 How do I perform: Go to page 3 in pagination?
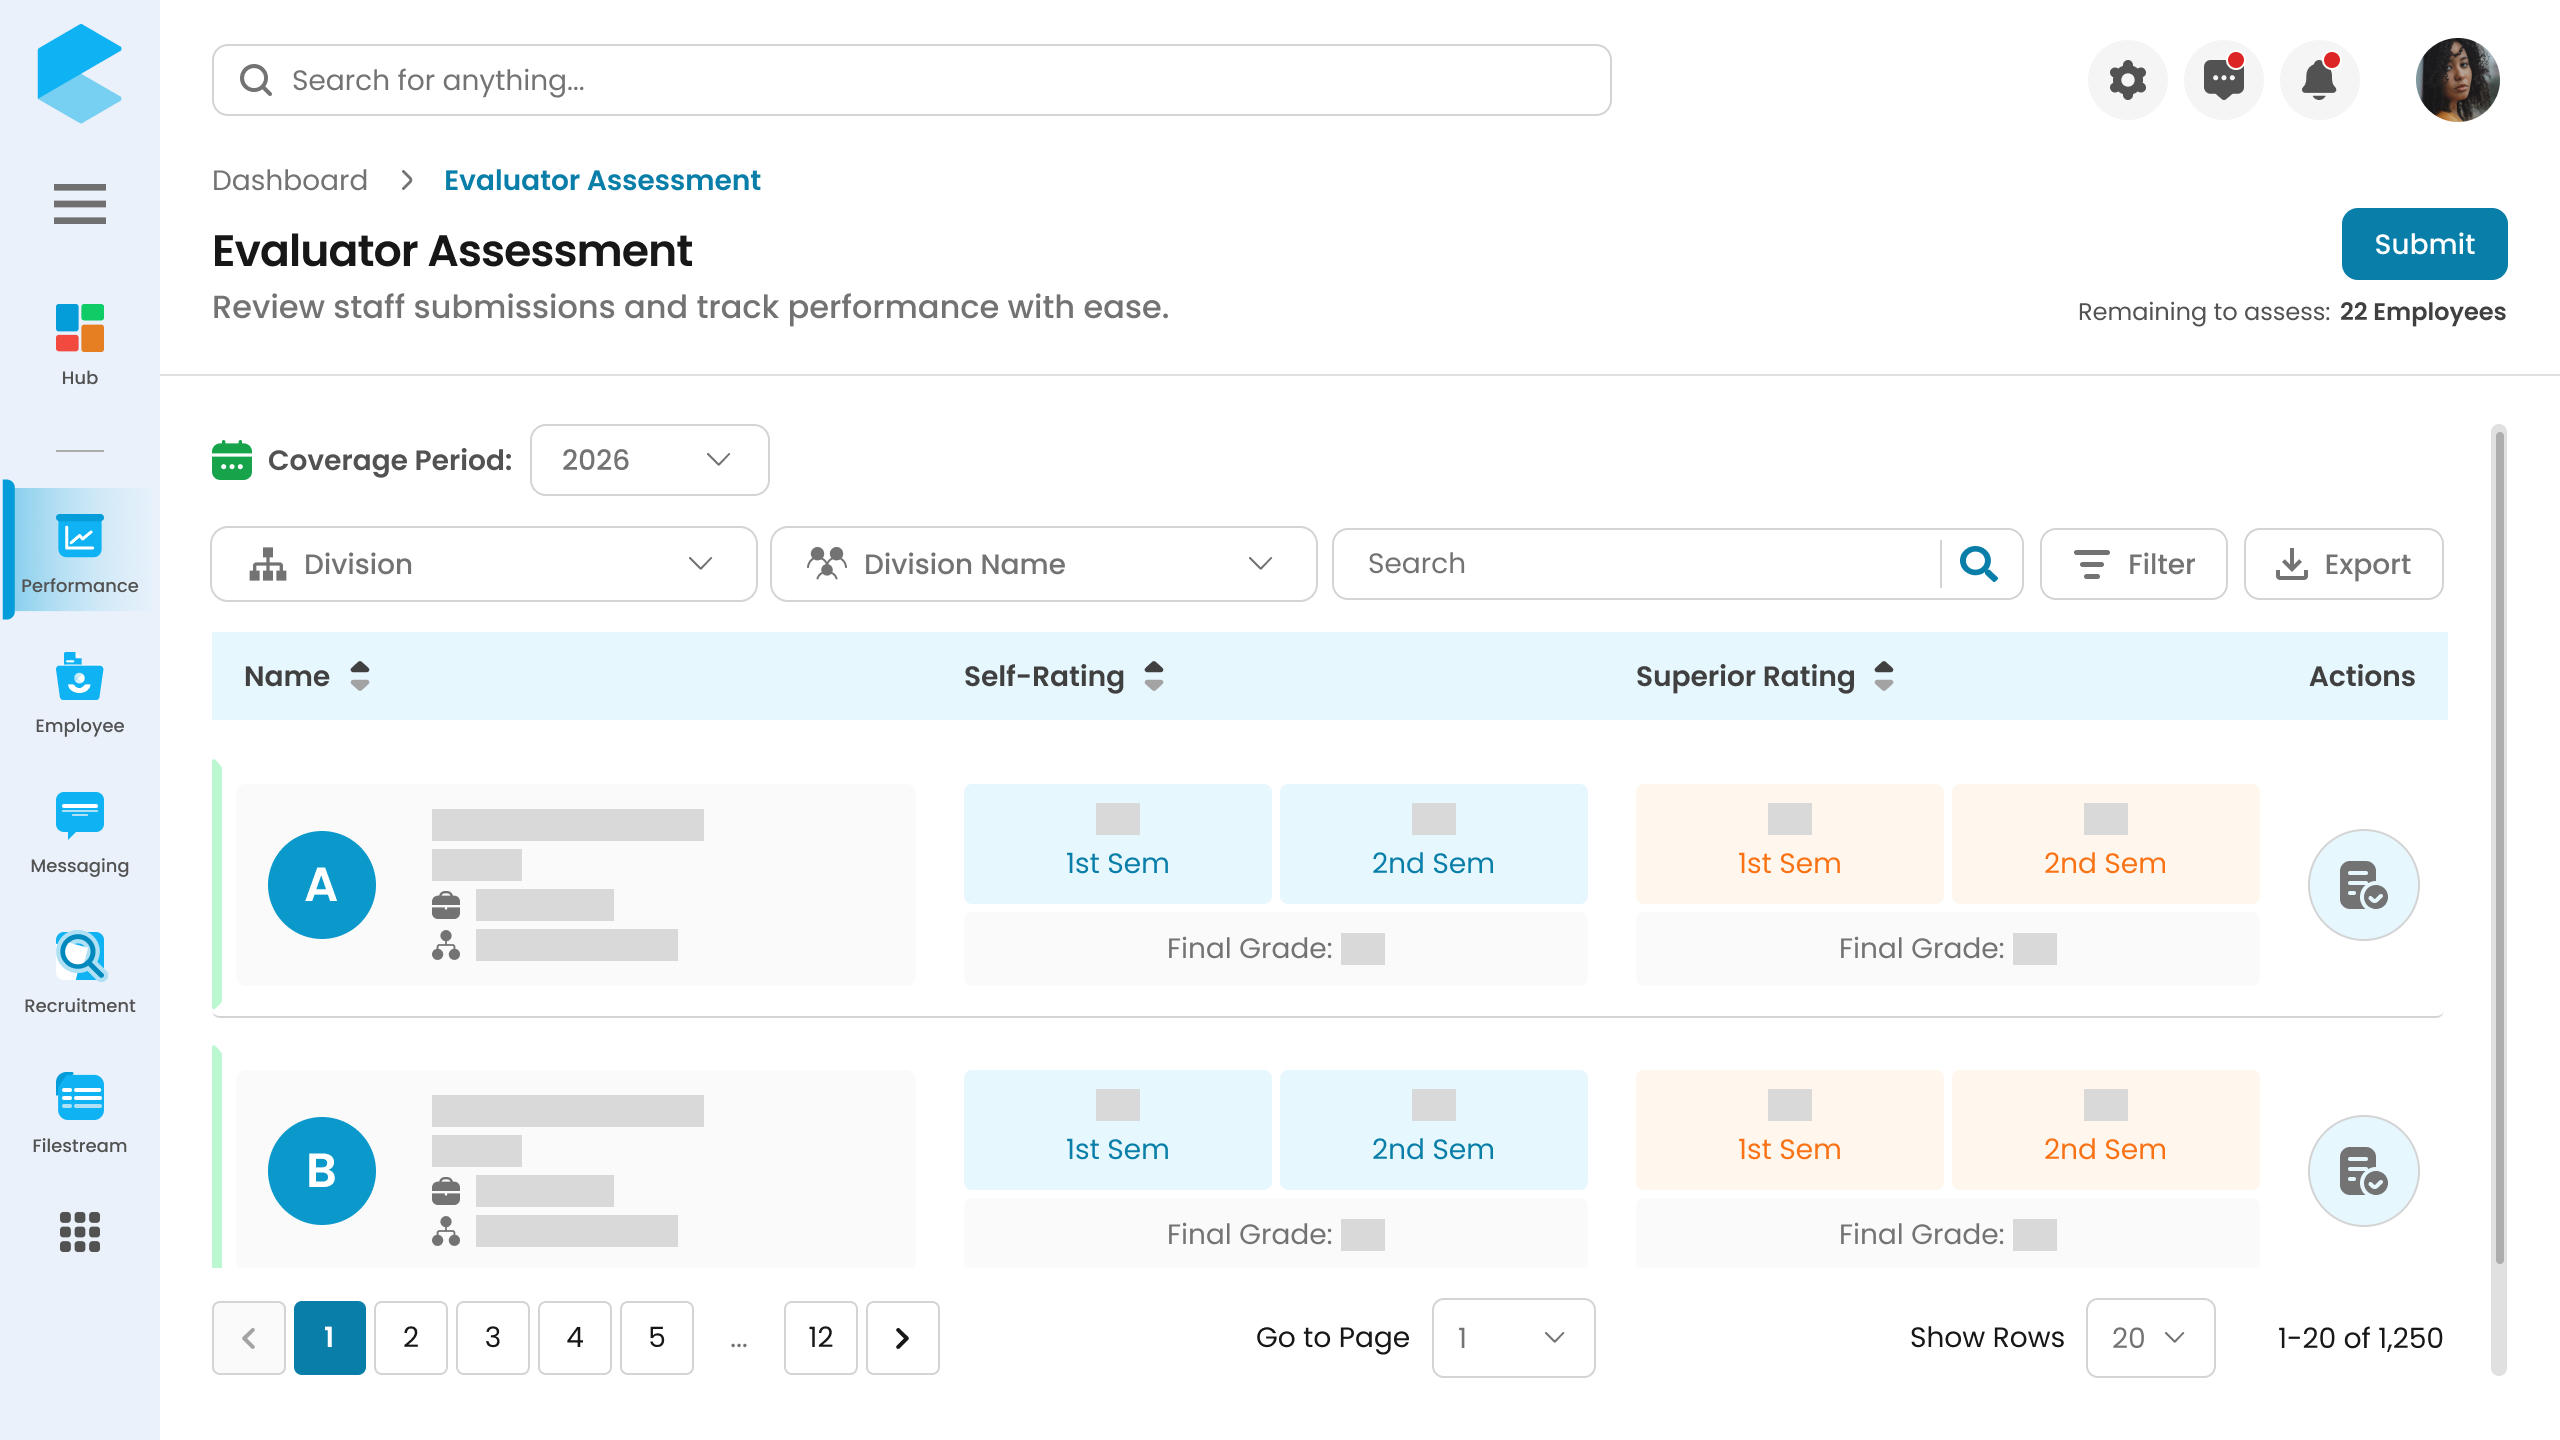click(x=492, y=1338)
